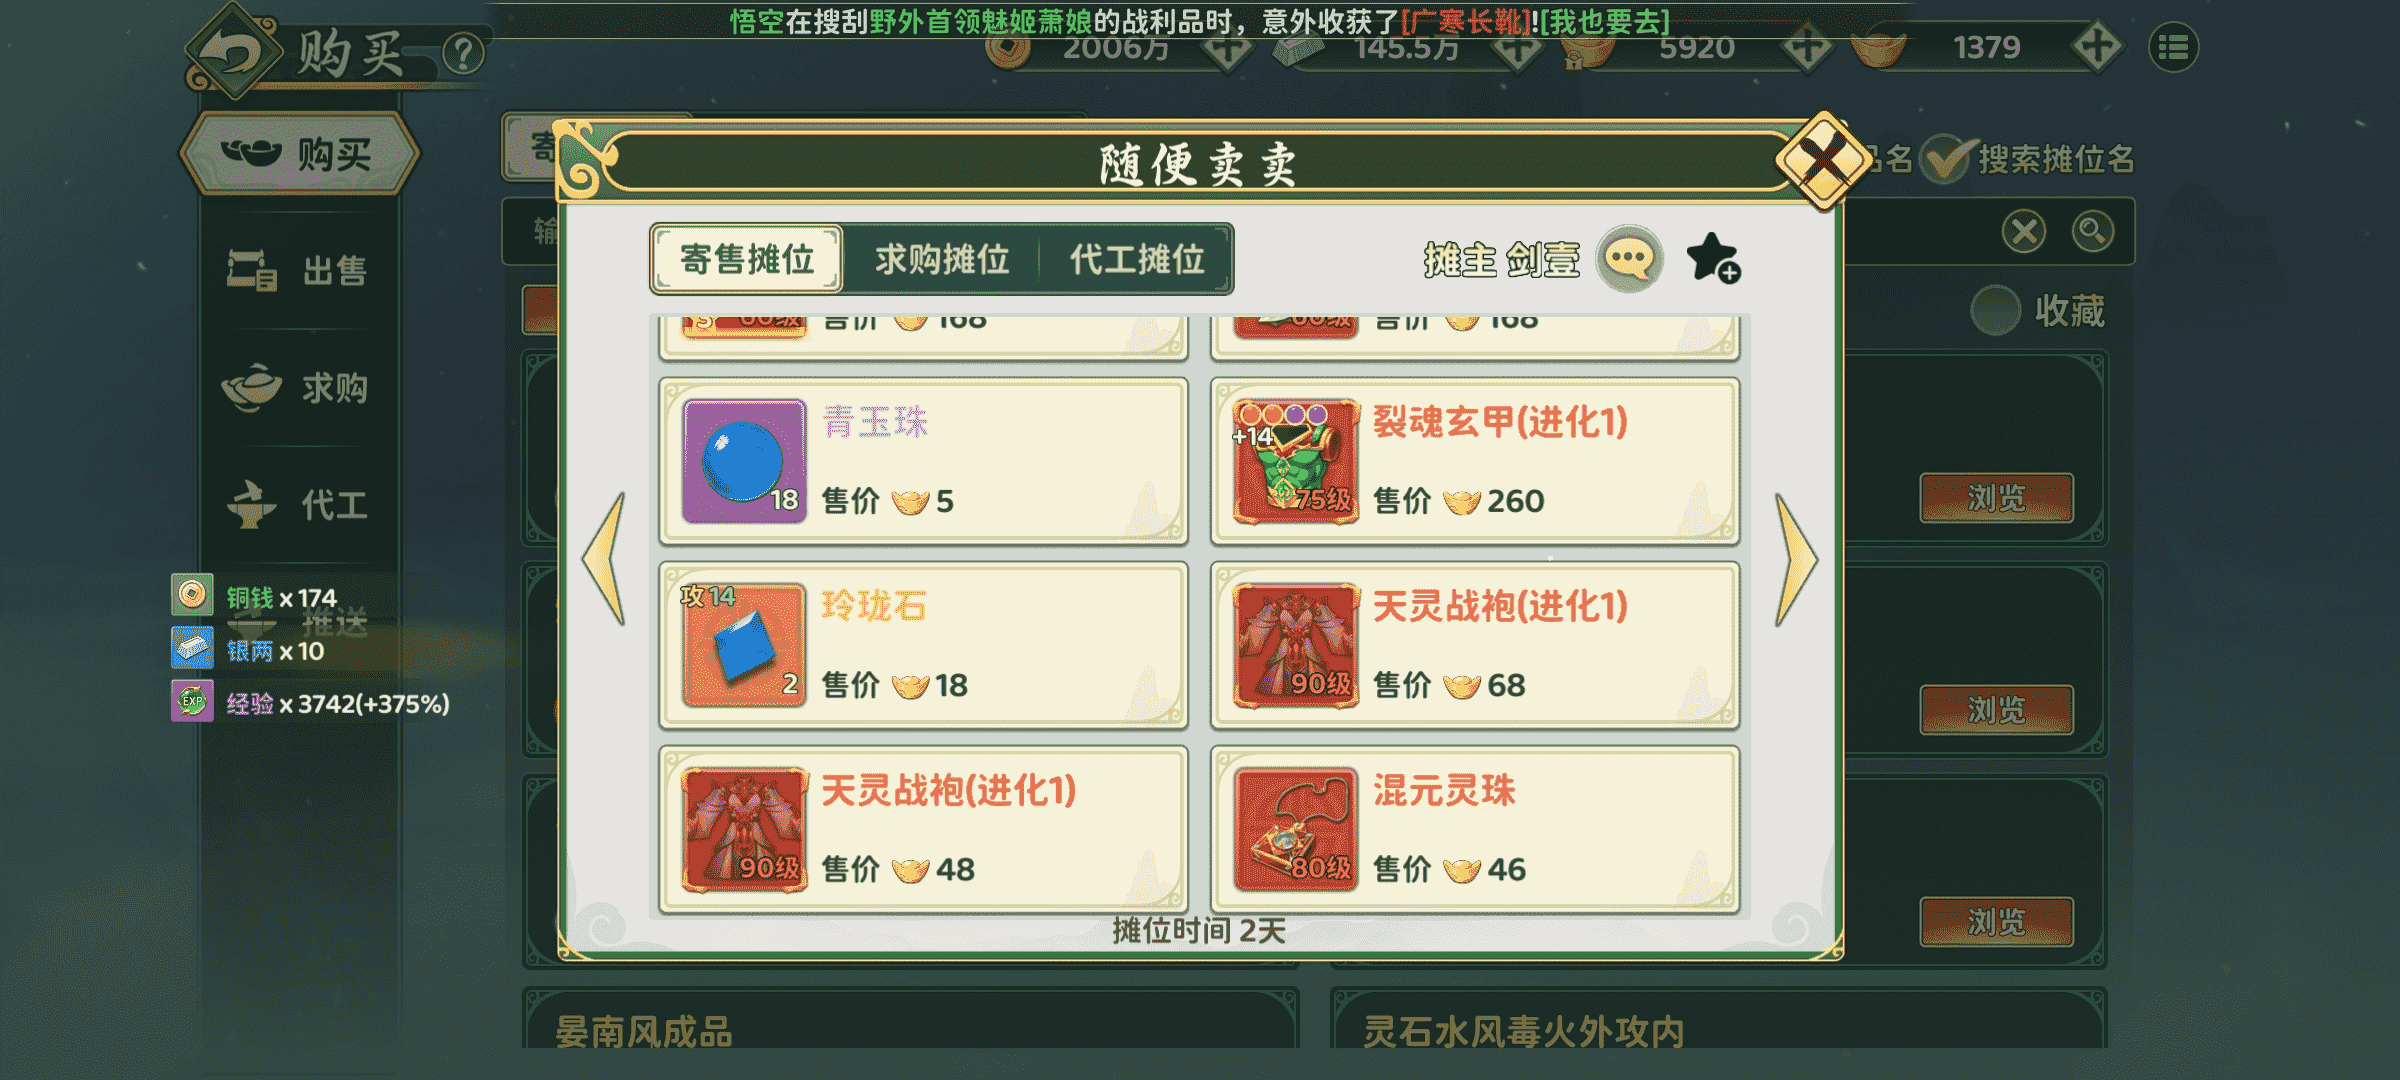Viewport: 2400px width, 1080px height.
Task: Open the help question mark icon
Action: tap(463, 54)
